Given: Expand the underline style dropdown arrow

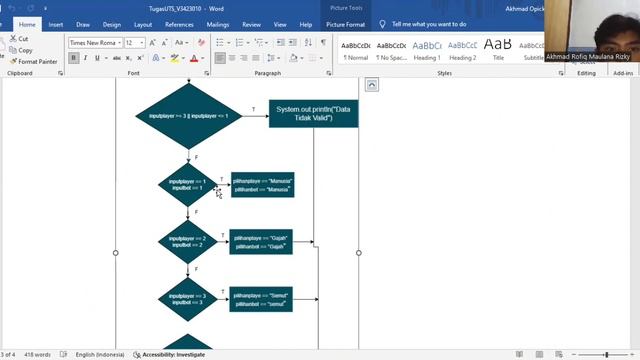Looking at the screenshot, I should (x=107, y=58).
